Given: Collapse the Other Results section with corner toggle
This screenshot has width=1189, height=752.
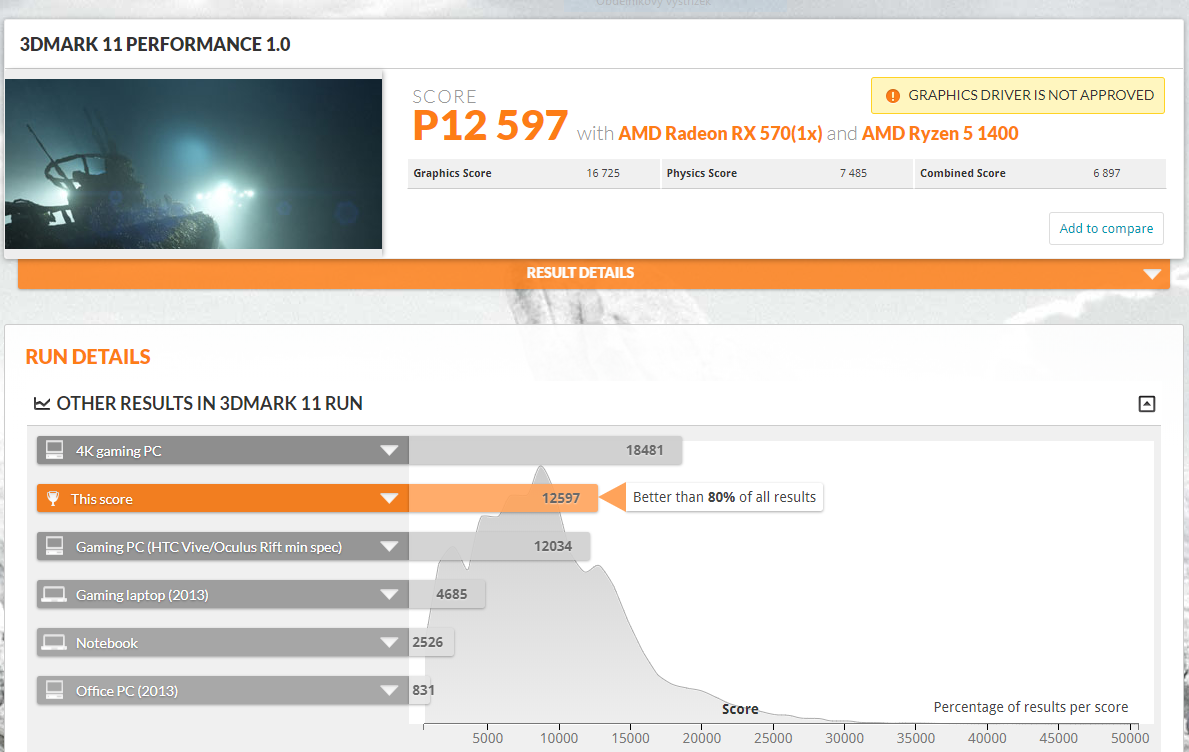Looking at the screenshot, I should coord(1147,404).
